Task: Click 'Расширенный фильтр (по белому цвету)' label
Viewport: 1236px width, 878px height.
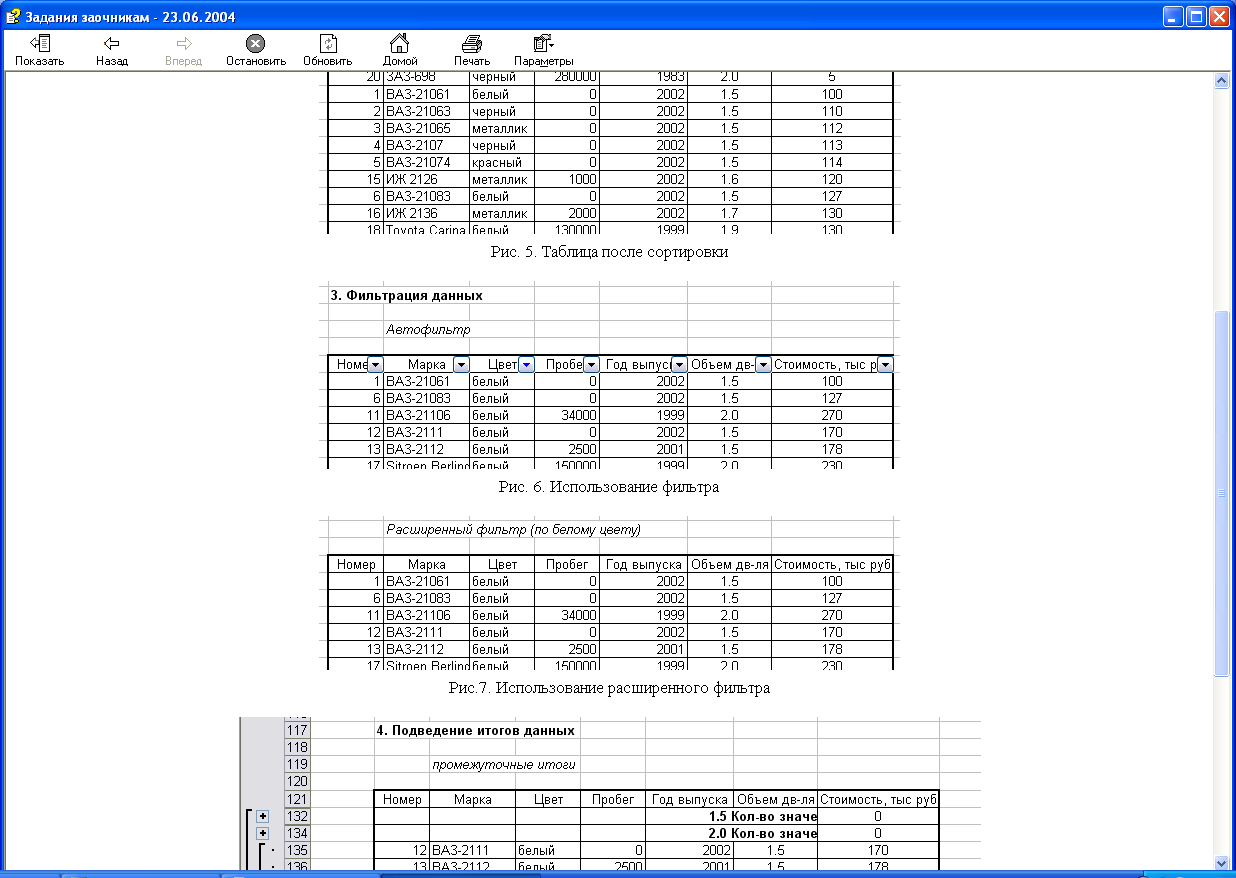Action: [x=513, y=529]
